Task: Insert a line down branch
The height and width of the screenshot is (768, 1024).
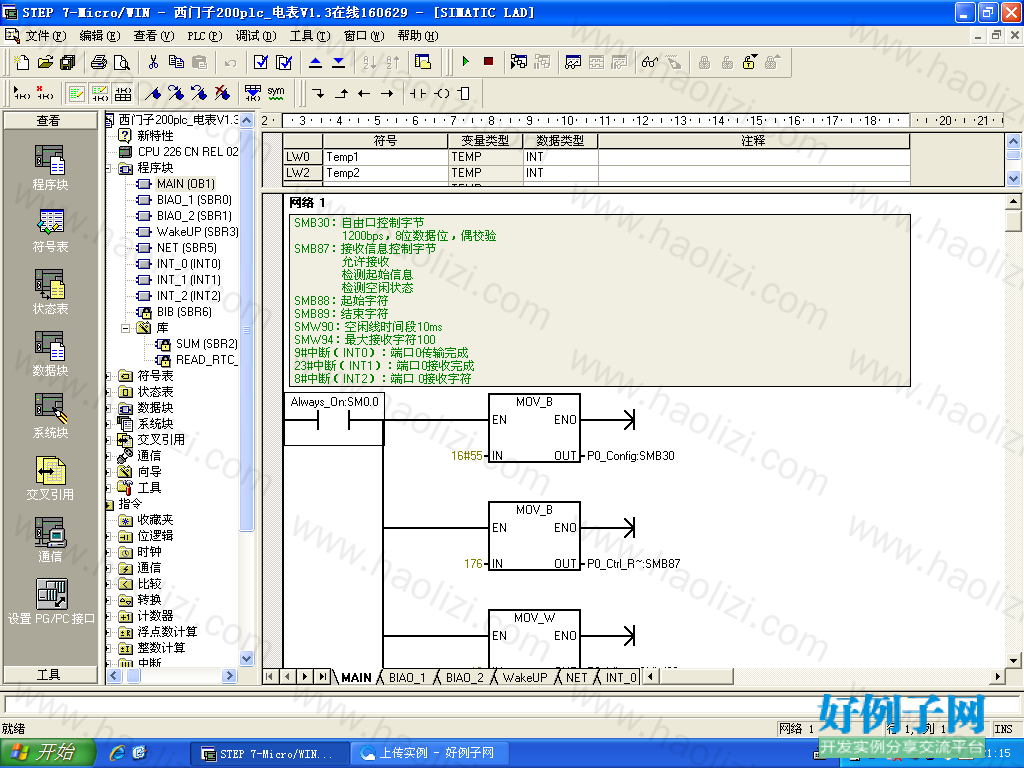Action: coord(318,93)
